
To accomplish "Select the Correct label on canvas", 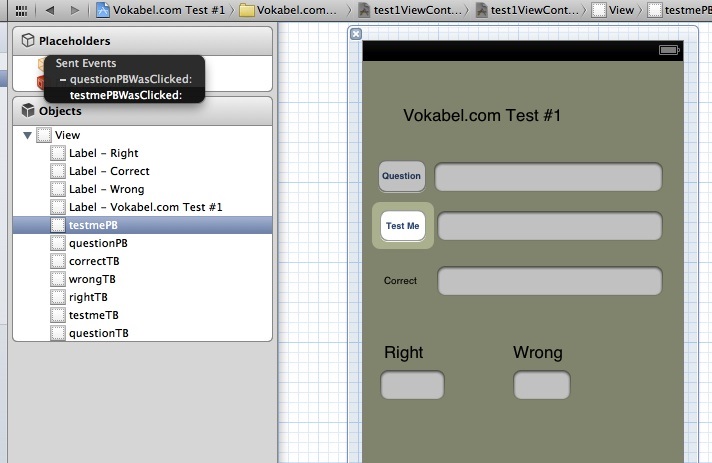I will pos(400,281).
